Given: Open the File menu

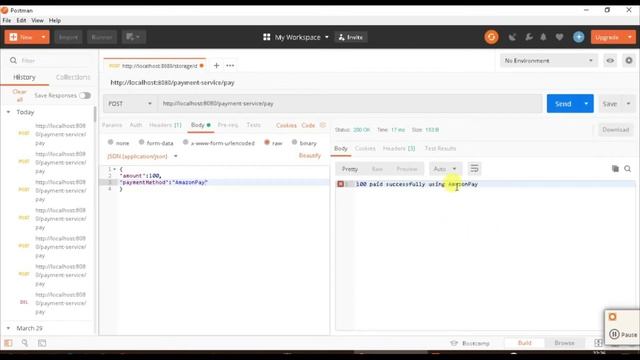Looking at the screenshot, I should click(7, 20).
